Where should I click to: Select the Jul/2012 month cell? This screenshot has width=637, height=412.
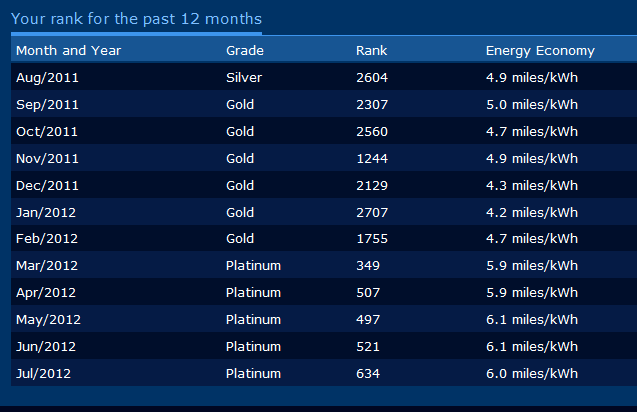click(x=43, y=373)
